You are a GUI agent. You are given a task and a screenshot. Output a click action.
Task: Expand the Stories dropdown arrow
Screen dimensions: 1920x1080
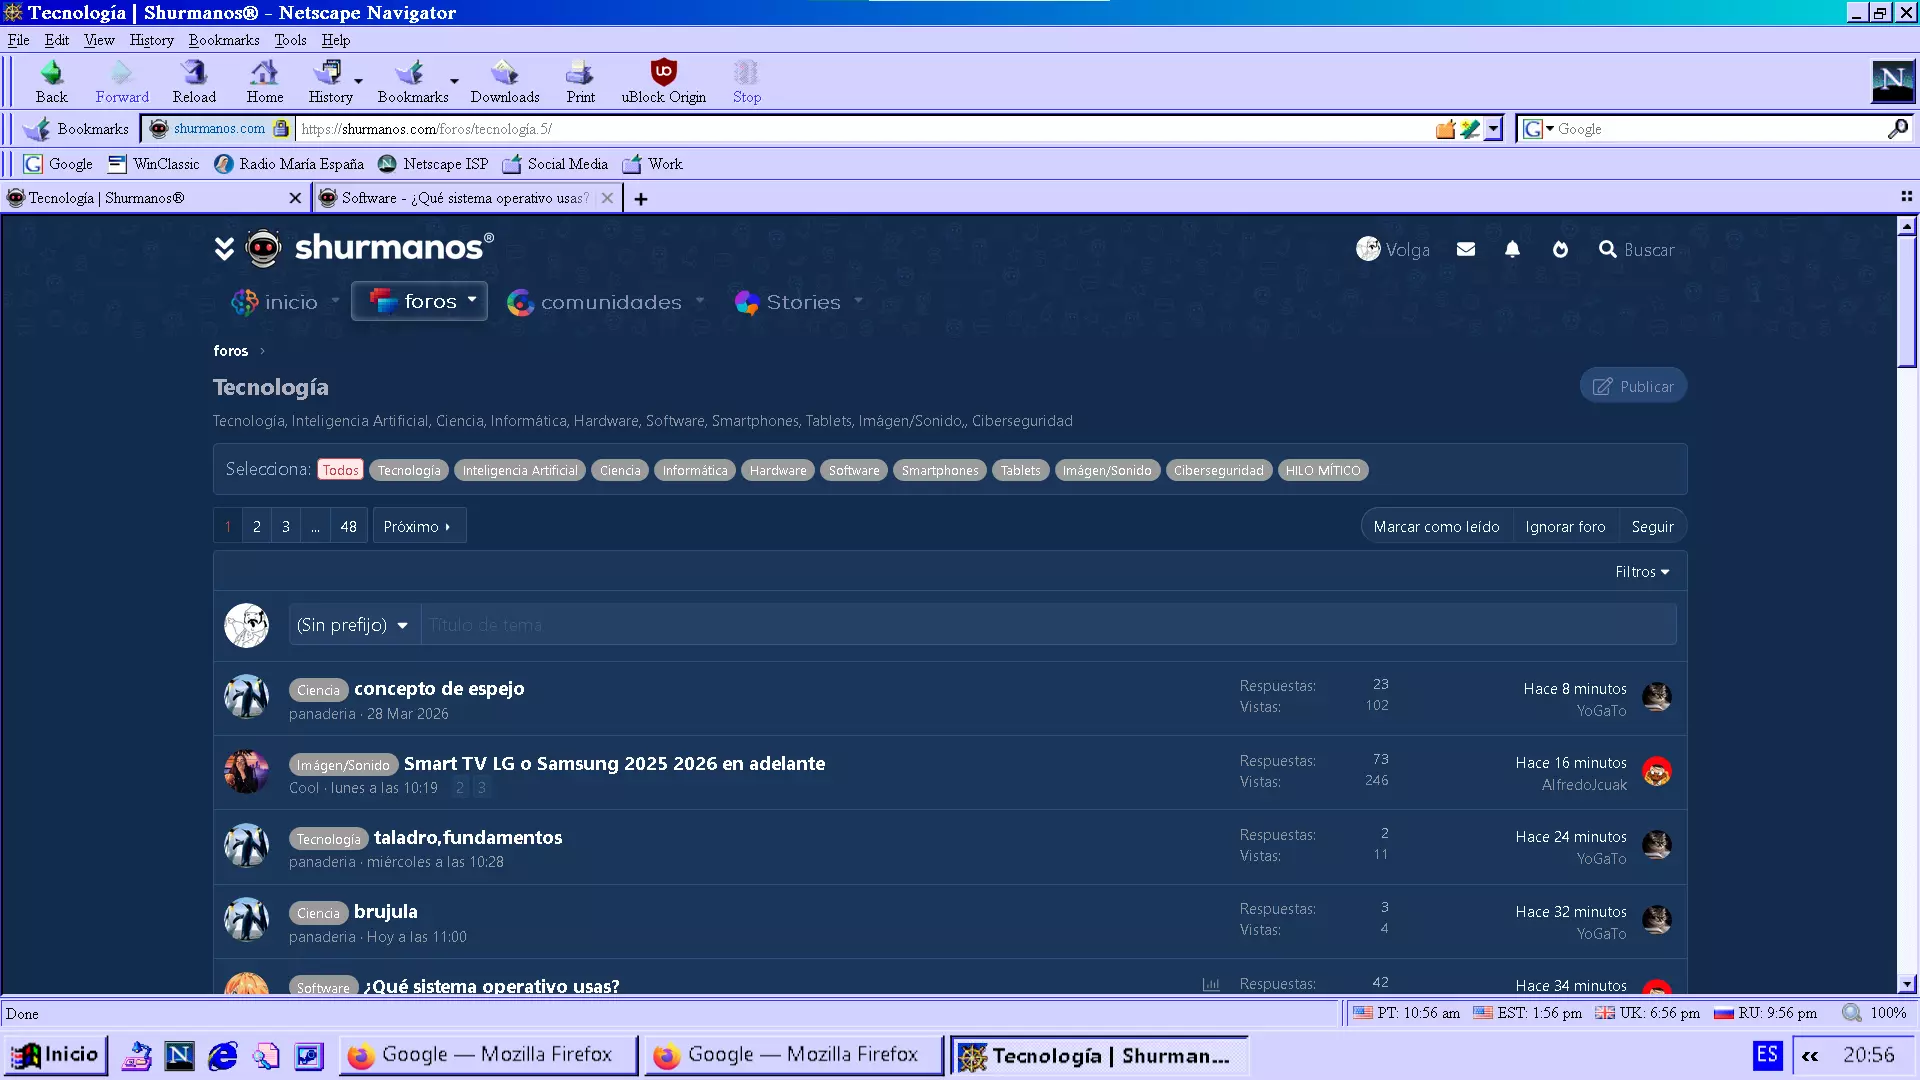pos(858,300)
